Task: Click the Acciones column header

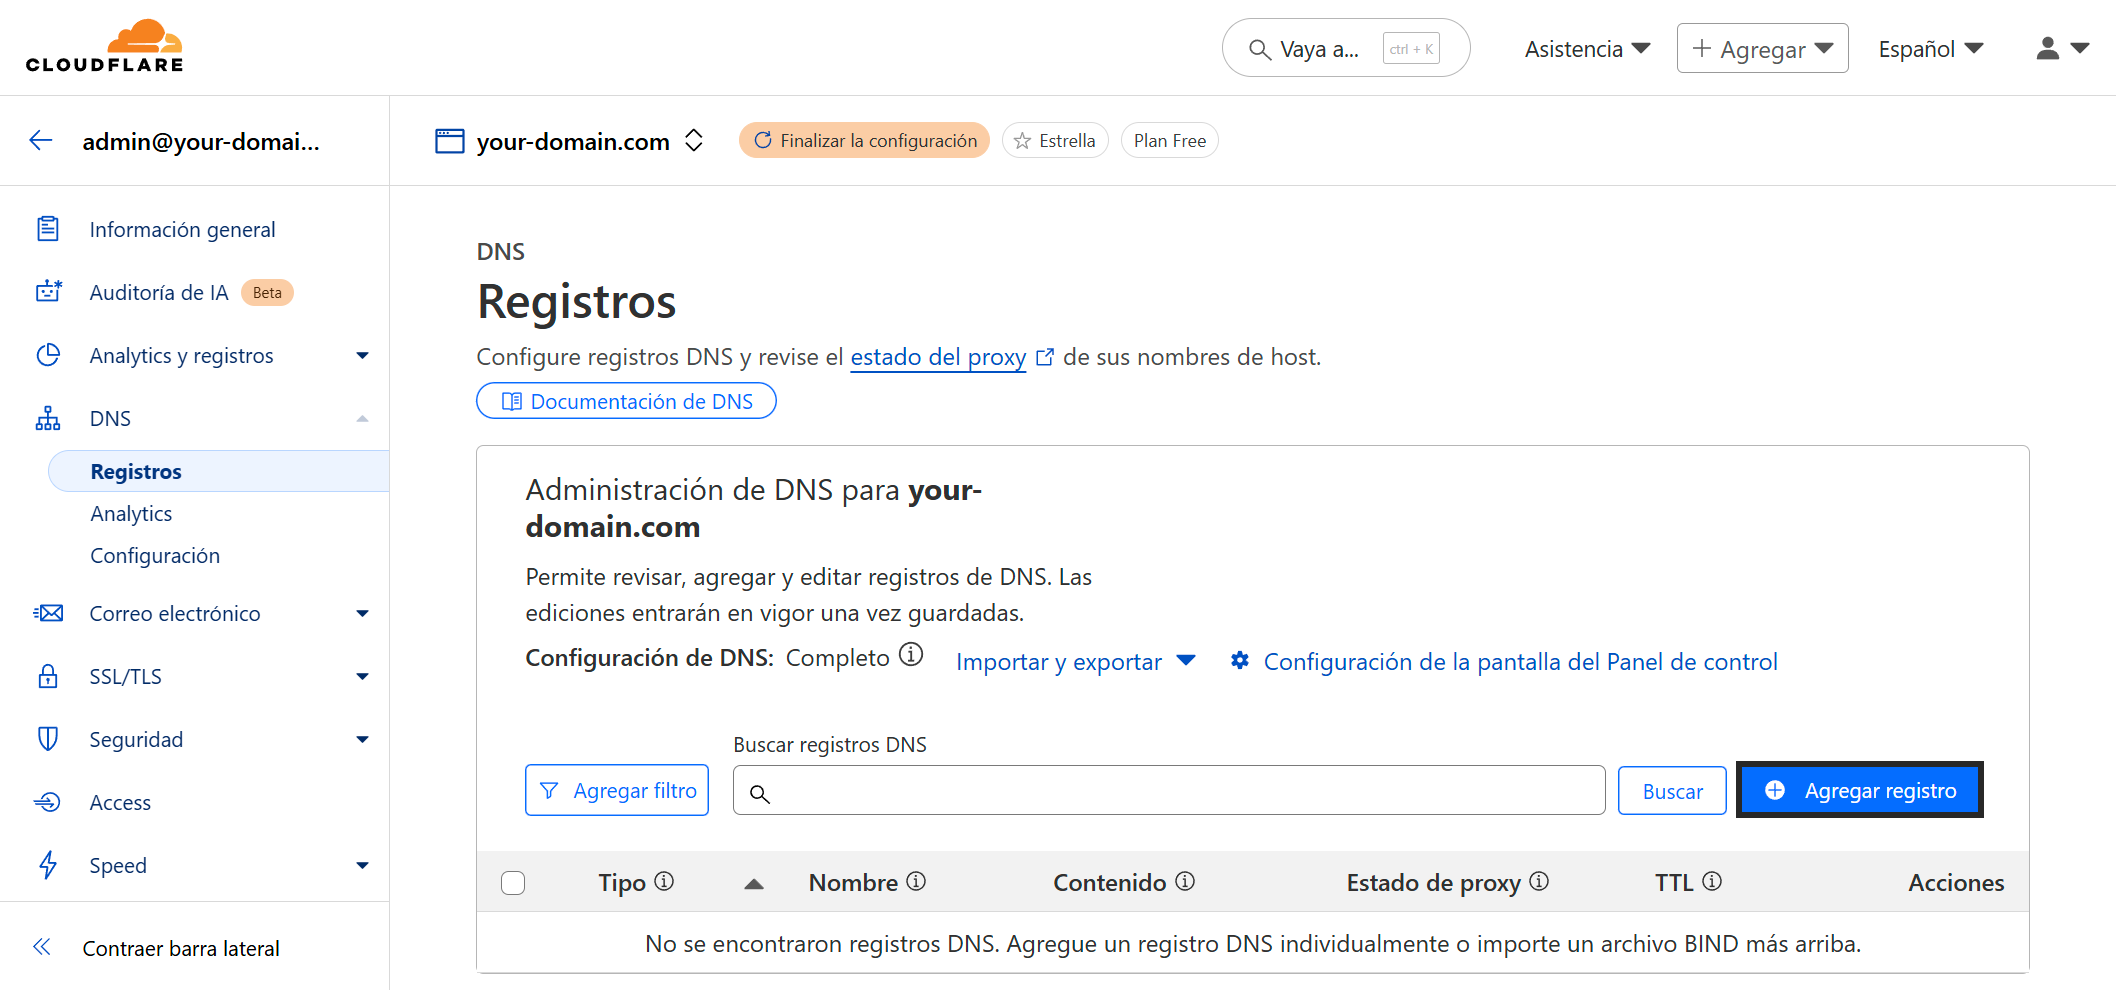Action: [x=1956, y=883]
